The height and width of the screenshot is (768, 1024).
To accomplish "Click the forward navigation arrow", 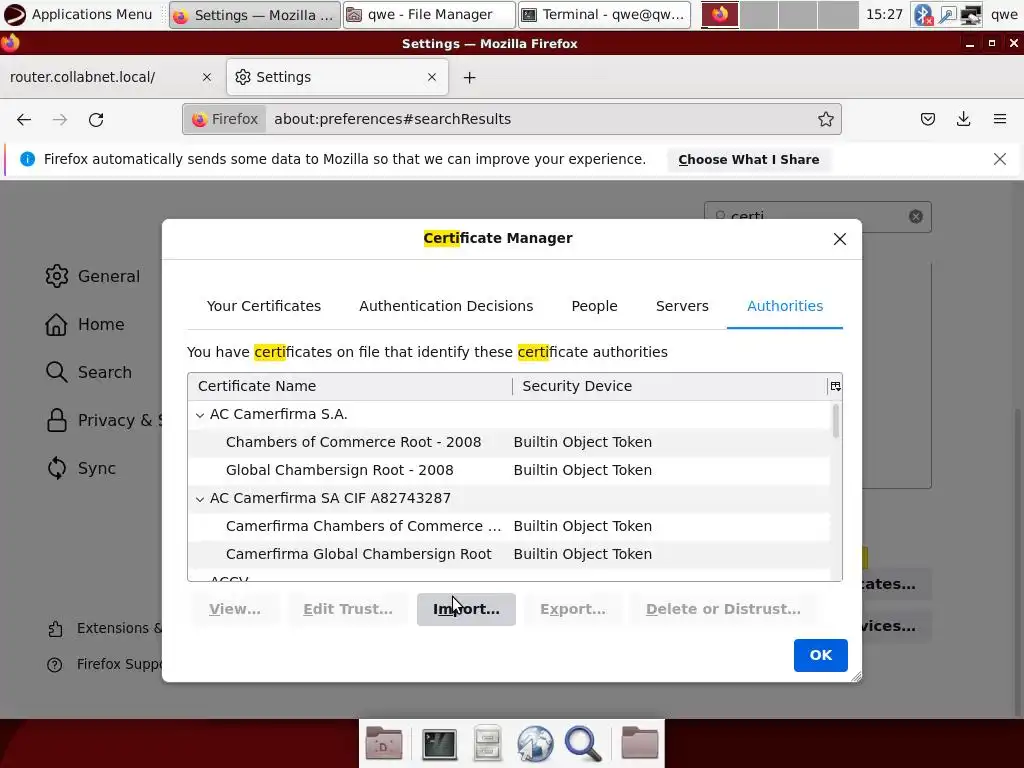I will [x=60, y=120].
